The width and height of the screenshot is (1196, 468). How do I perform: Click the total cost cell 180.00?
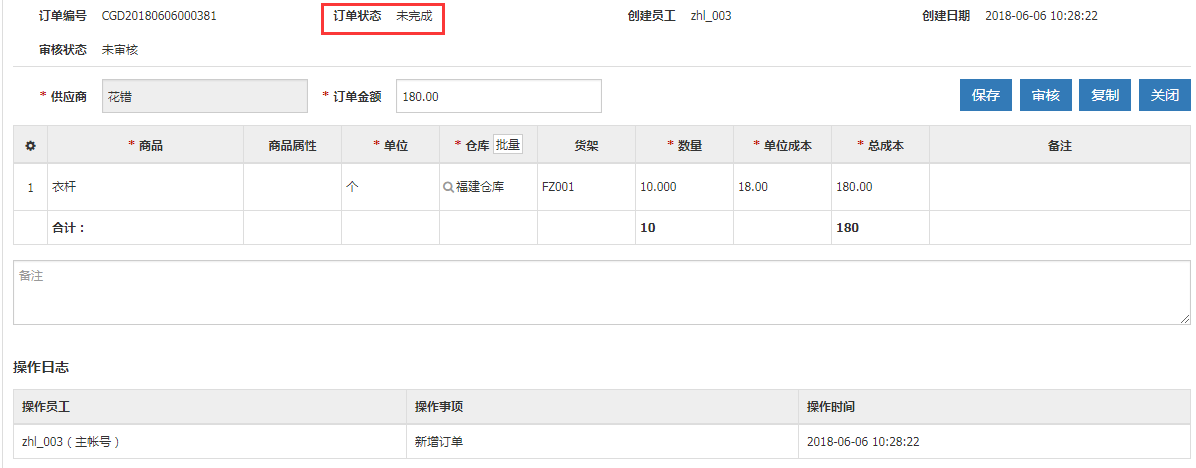880,187
